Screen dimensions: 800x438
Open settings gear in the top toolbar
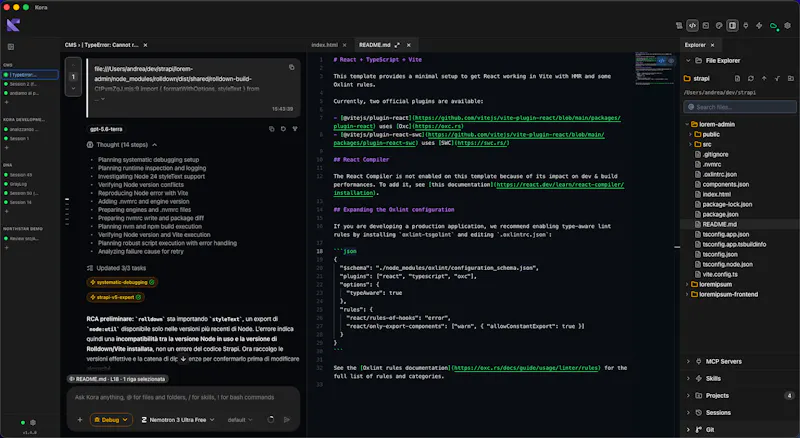tap(787, 26)
